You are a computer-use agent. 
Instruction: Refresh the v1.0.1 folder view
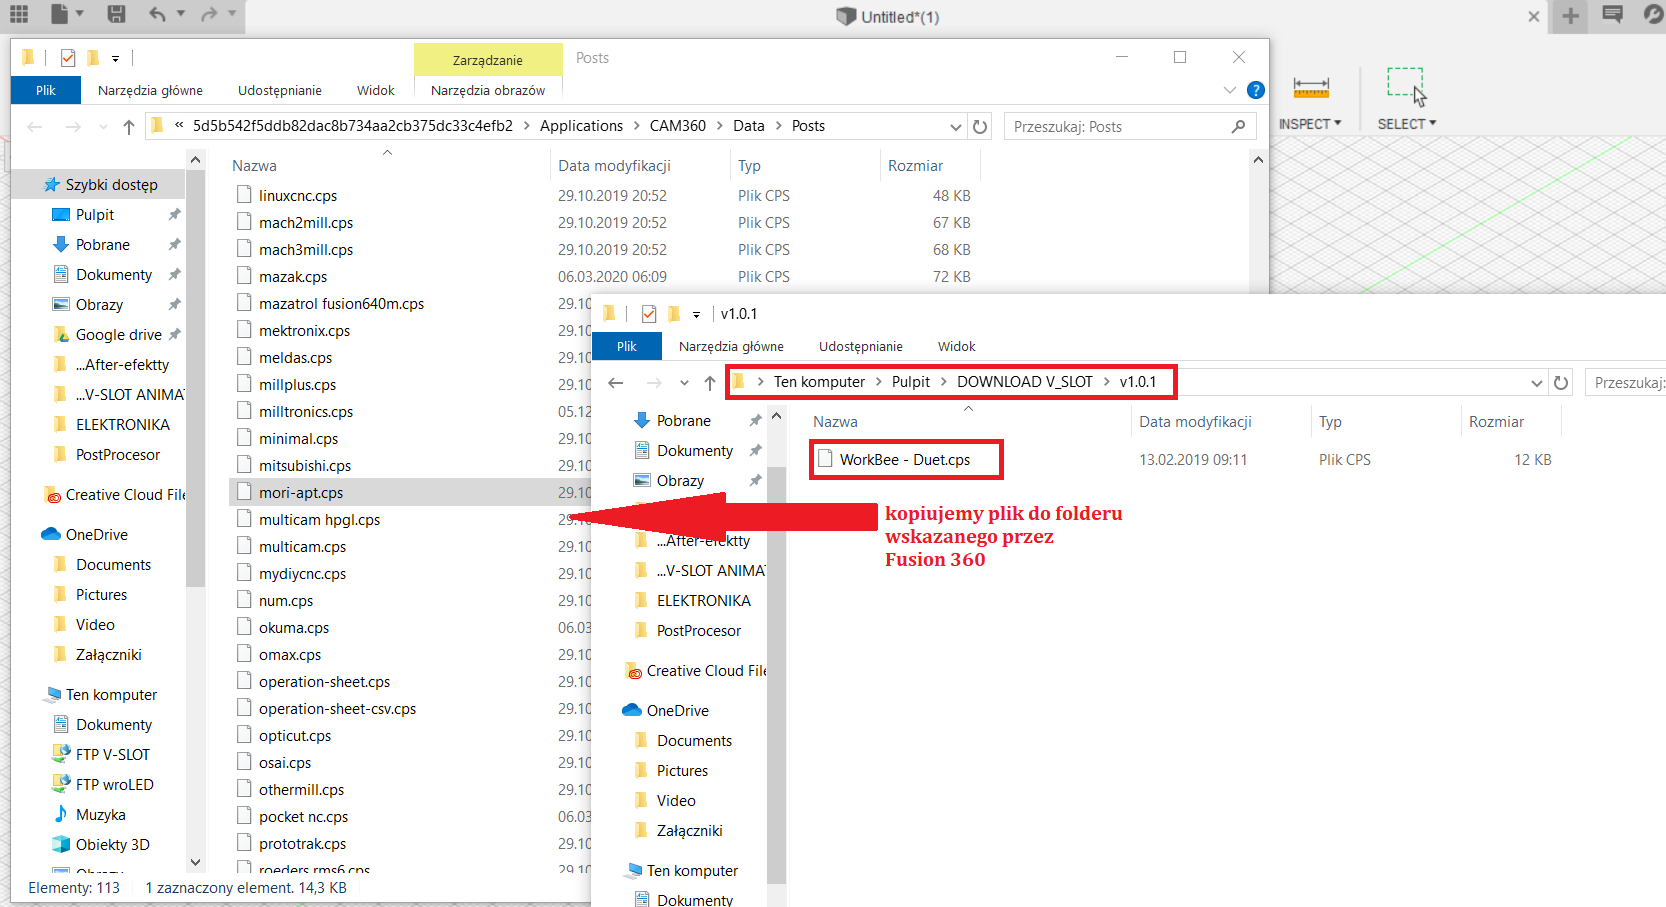click(1561, 383)
